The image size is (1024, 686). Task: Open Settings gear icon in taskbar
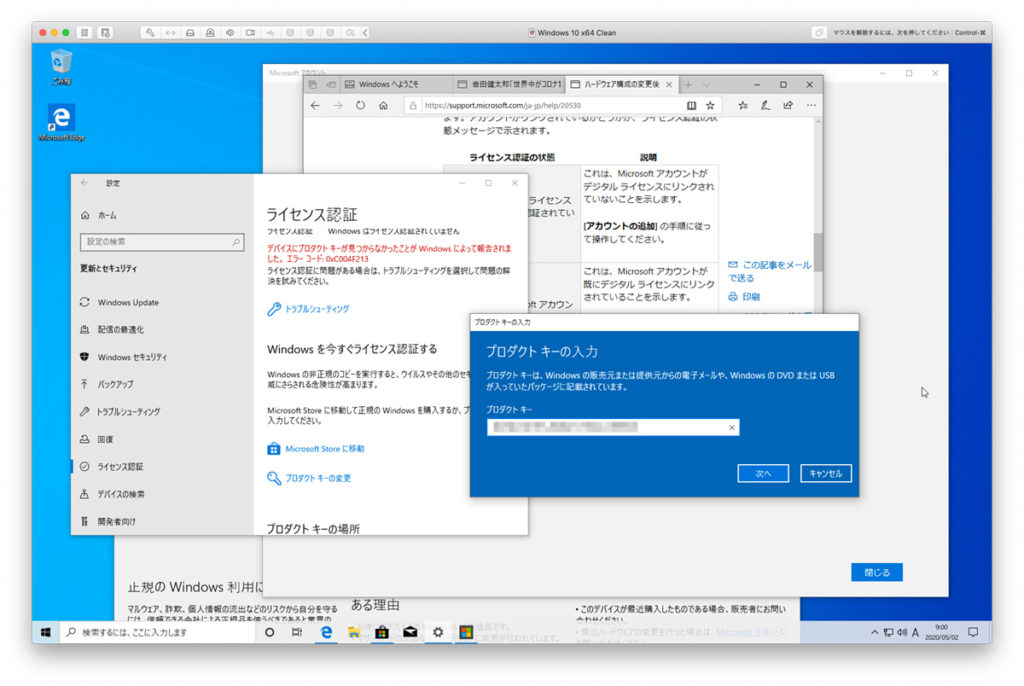coord(437,633)
